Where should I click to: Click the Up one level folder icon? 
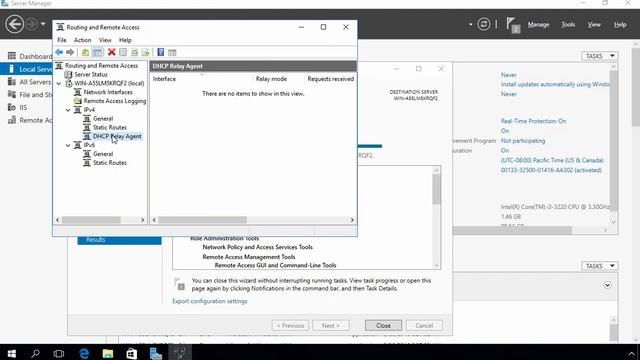(x=85, y=52)
